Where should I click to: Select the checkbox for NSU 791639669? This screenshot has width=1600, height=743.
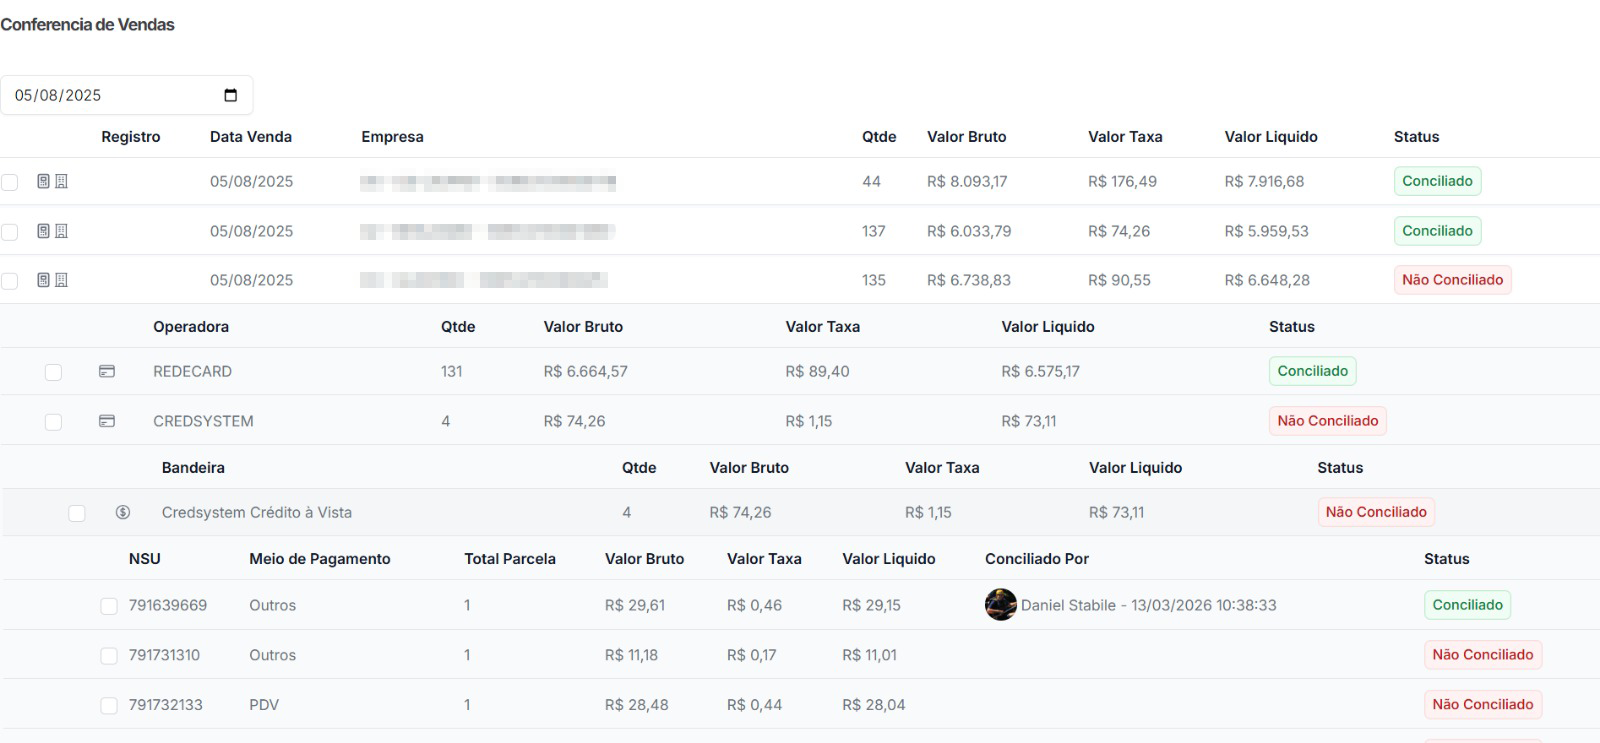[109, 606]
